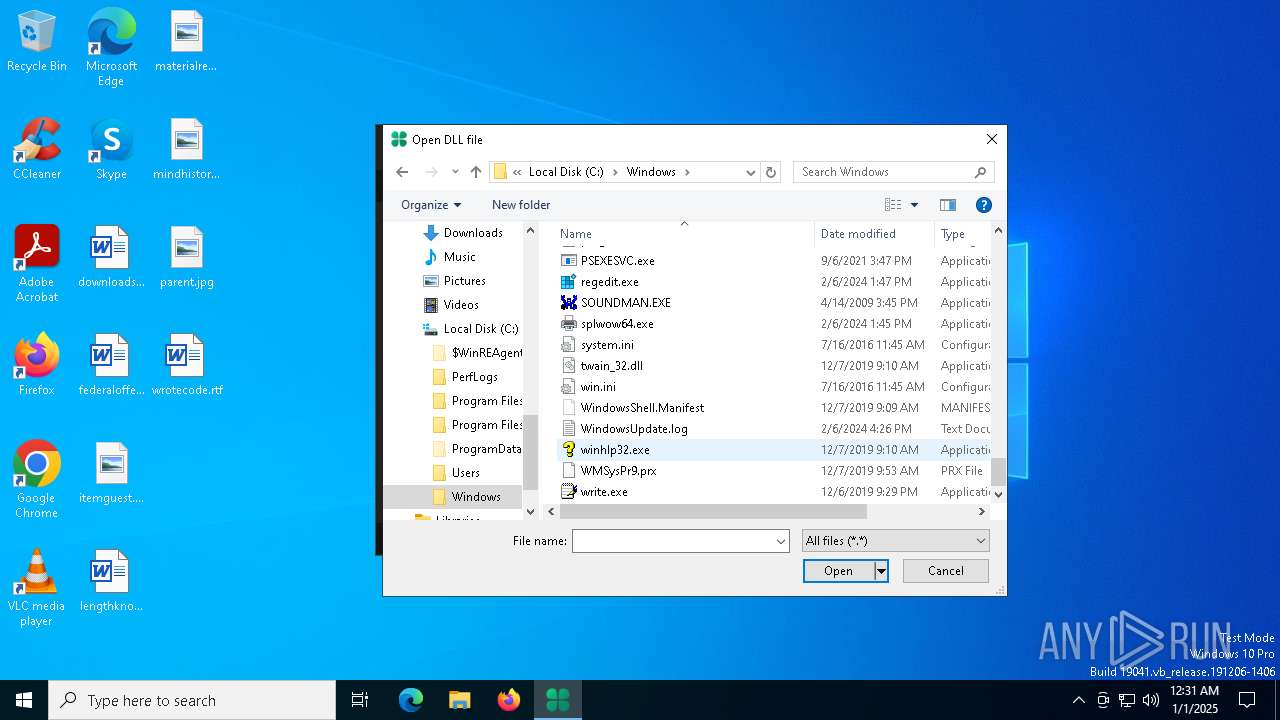
Task: Navigate to Local Disk (C:) breadcrumb
Action: coord(566,172)
